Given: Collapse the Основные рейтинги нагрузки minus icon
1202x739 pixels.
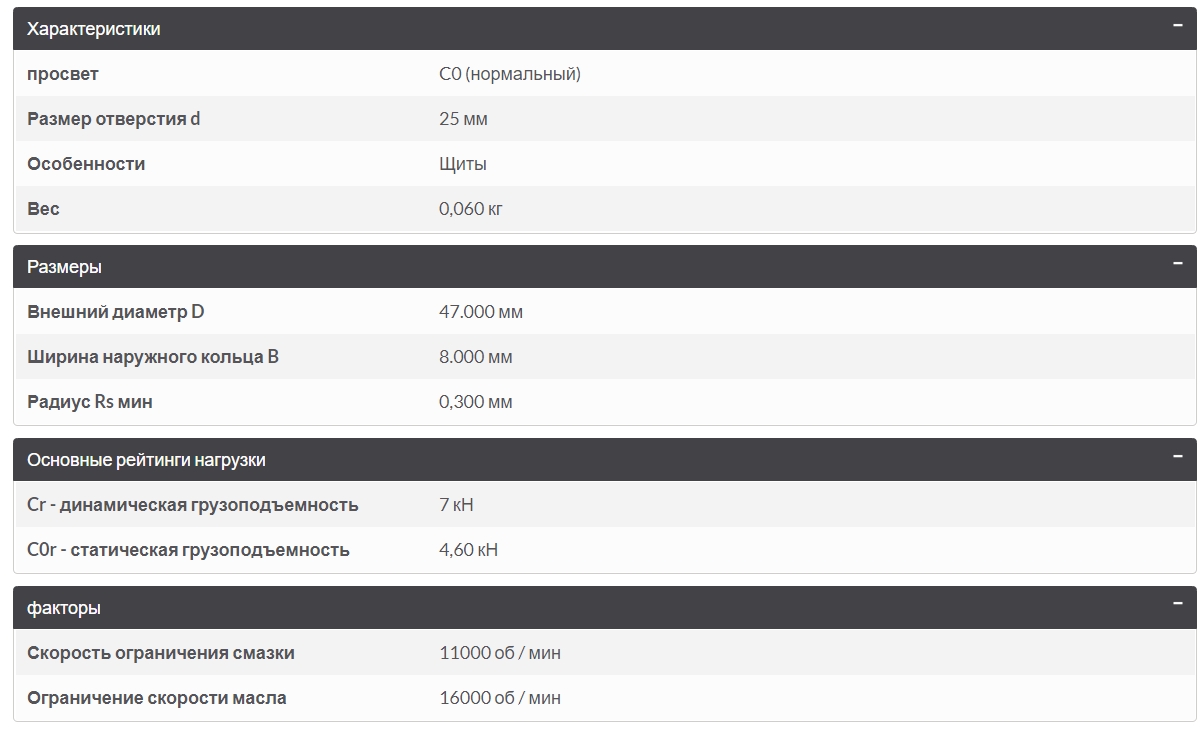Looking at the screenshot, I should pos(1178,457).
